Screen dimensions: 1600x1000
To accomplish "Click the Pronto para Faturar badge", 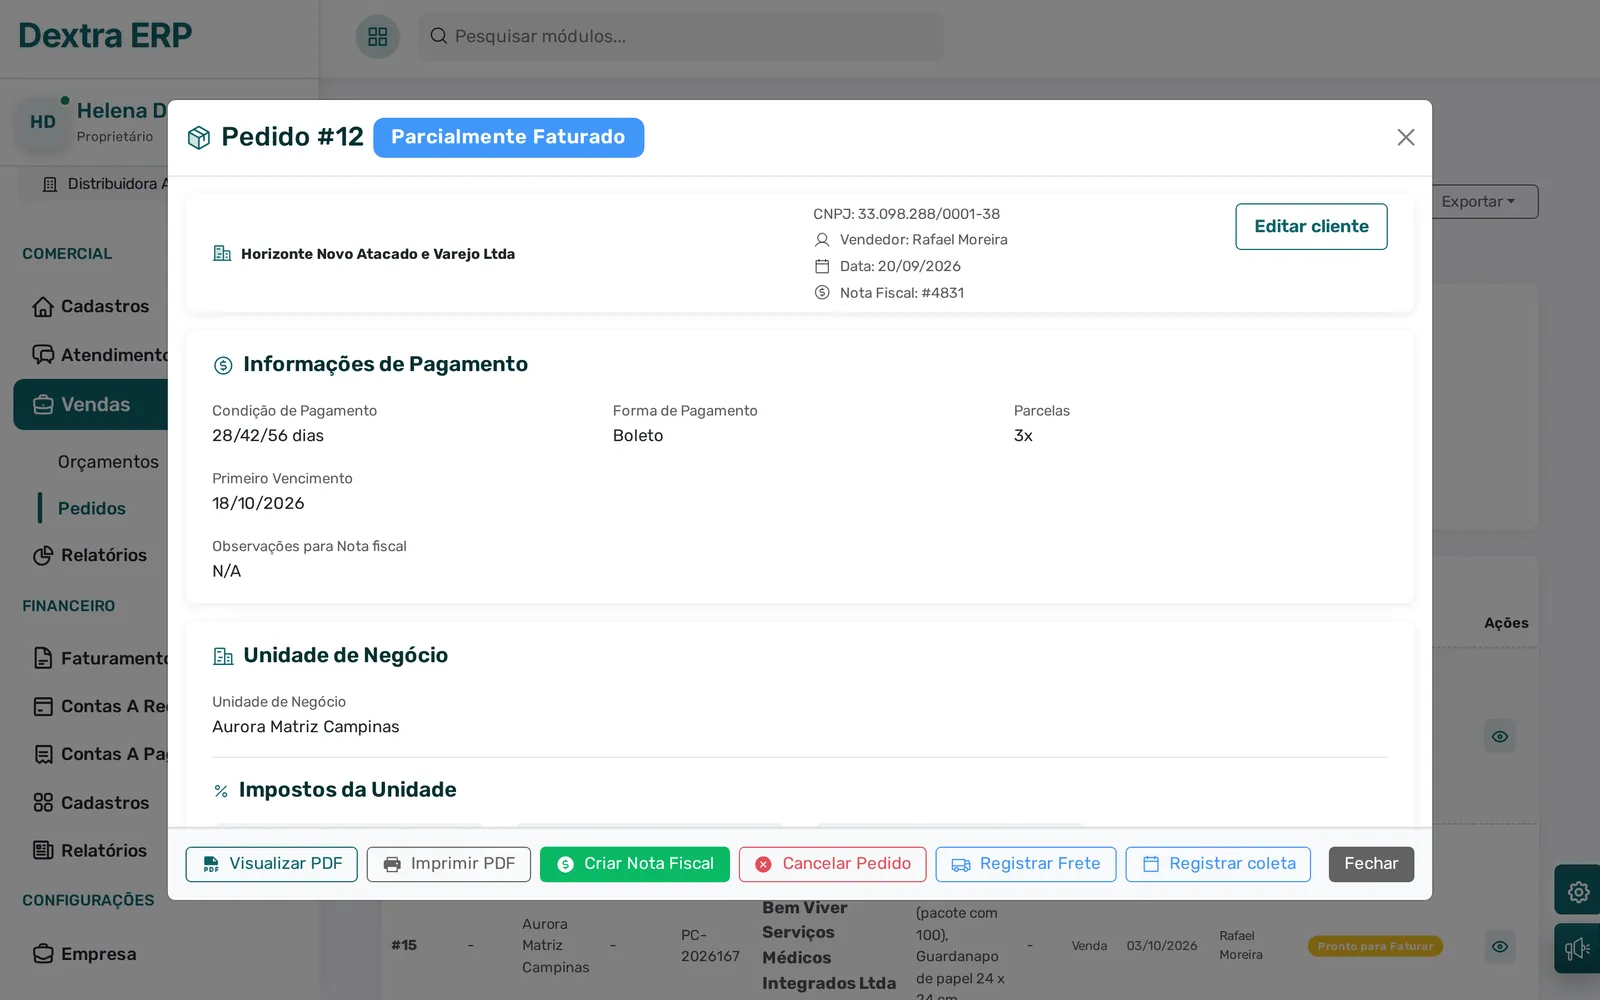I will 1375,946.
